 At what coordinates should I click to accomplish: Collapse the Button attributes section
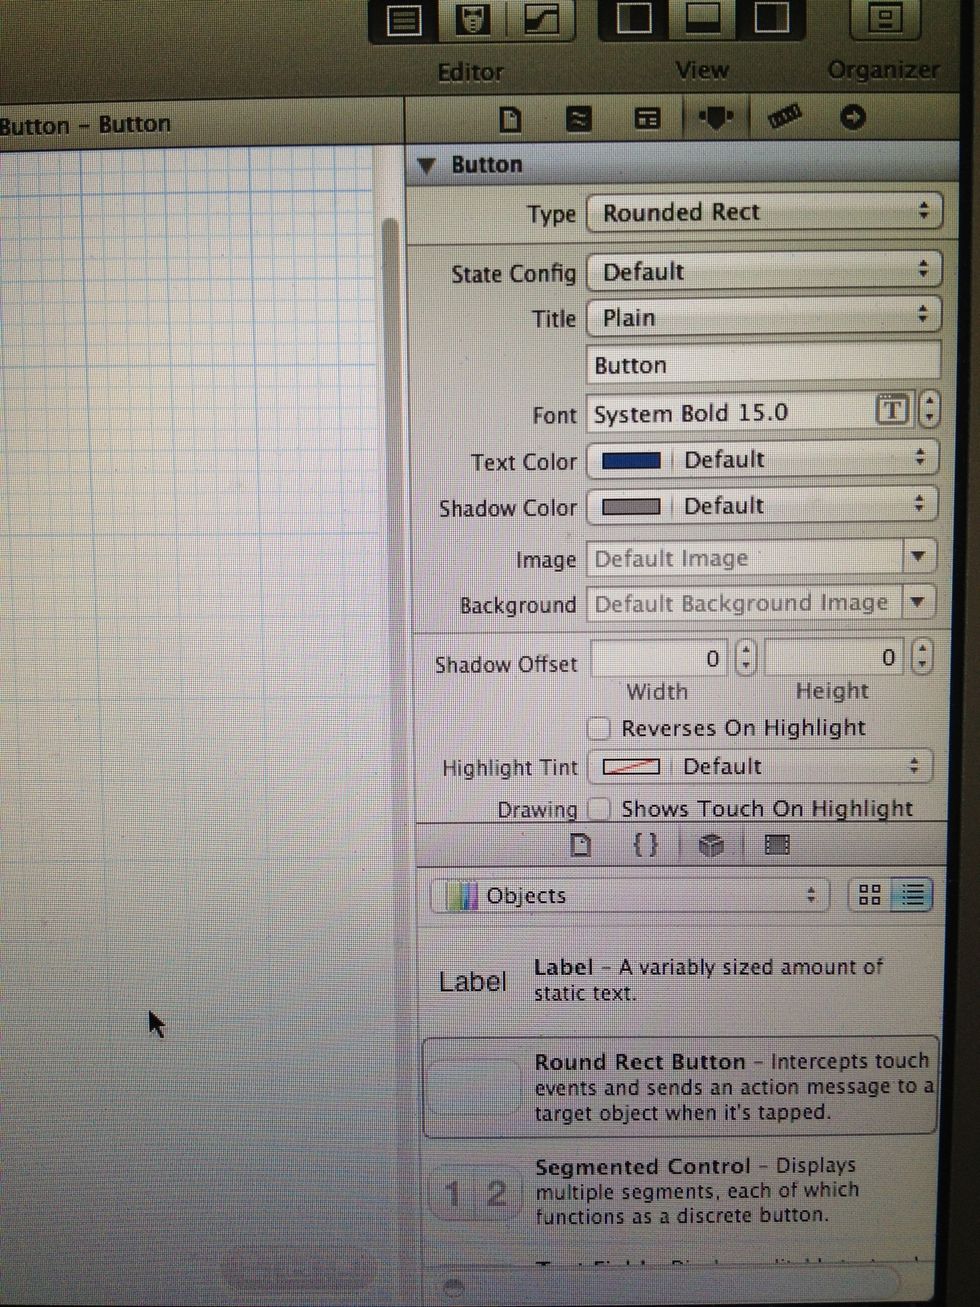coord(428,164)
